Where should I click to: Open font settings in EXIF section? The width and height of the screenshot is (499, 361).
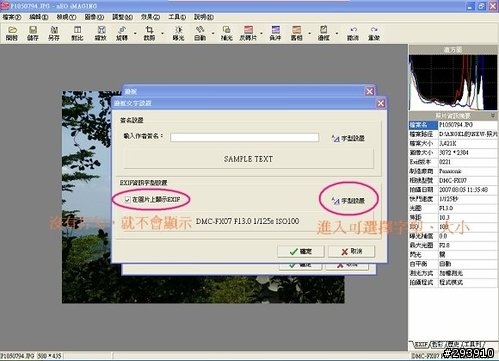348,201
